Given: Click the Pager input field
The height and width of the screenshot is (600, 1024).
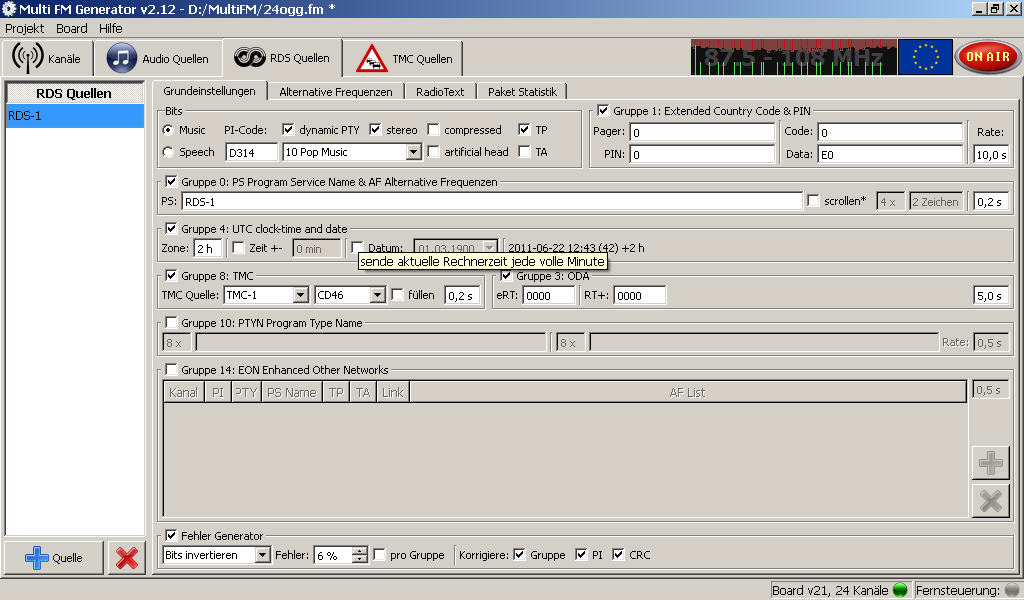Looking at the screenshot, I should (x=702, y=133).
